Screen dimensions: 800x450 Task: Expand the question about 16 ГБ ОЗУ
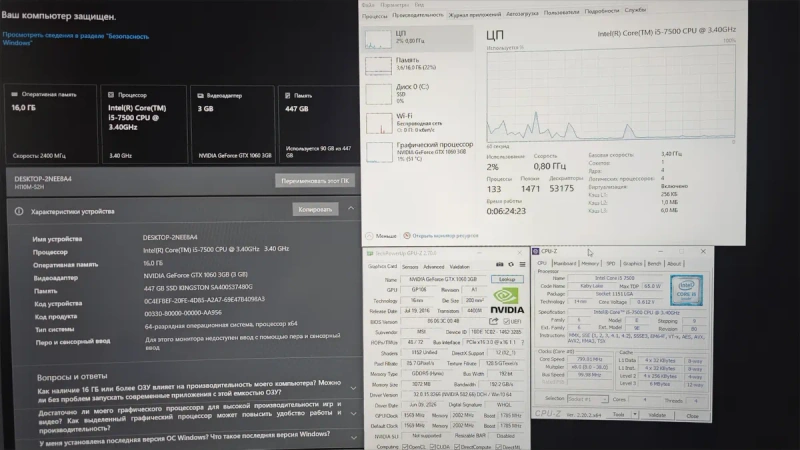point(353,388)
